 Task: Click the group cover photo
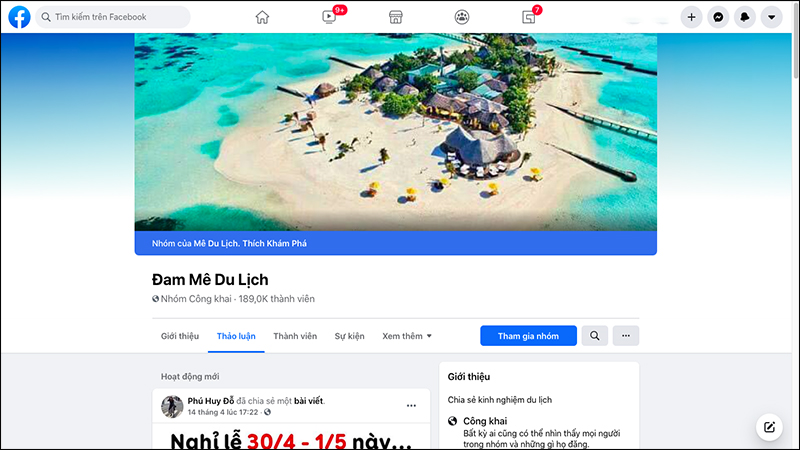point(395,132)
